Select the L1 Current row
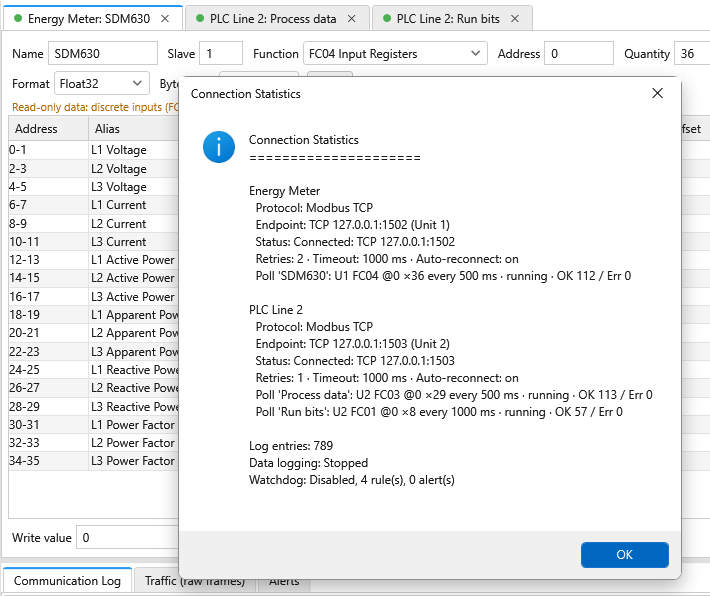This screenshot has height=596, width=710. pyautogui.click(x=94, y=205)
